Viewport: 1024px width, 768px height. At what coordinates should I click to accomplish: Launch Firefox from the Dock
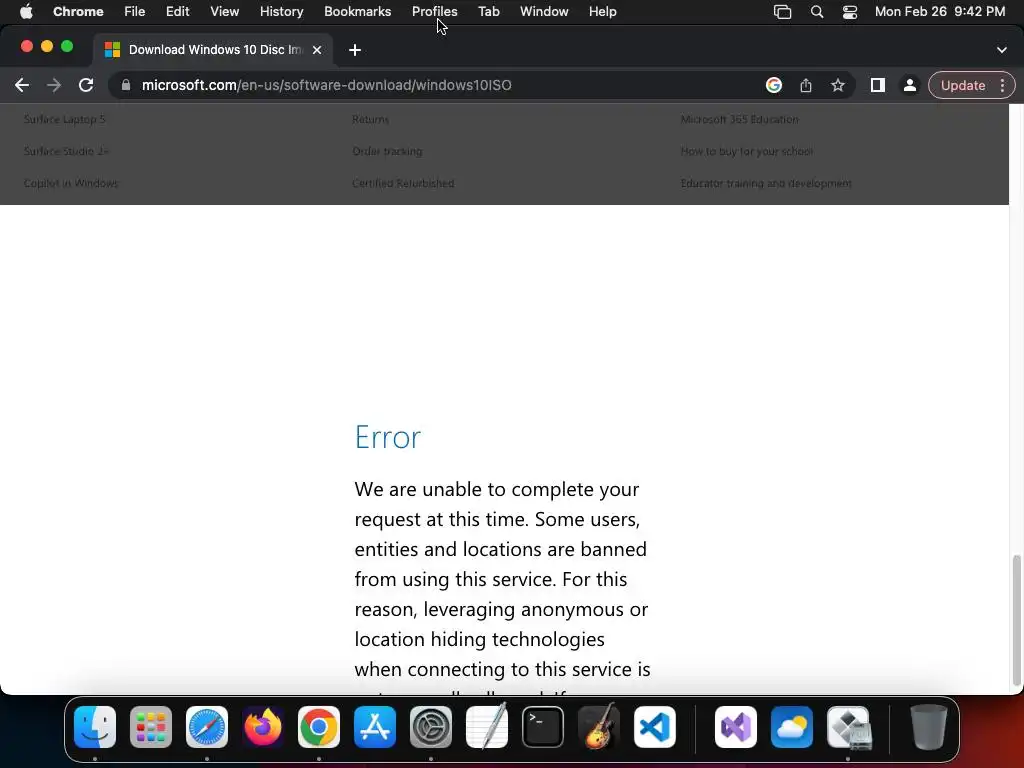[x=263, y=727]
